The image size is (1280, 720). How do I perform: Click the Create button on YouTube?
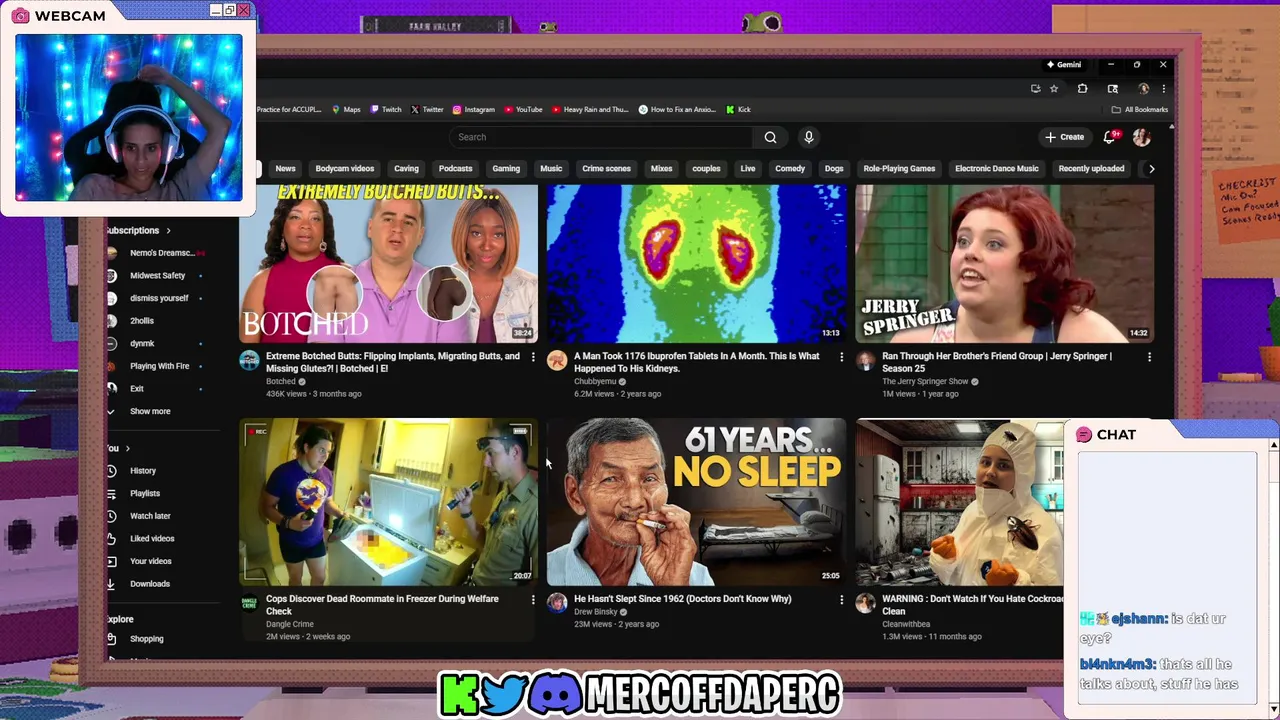[x=1065, y=137]
